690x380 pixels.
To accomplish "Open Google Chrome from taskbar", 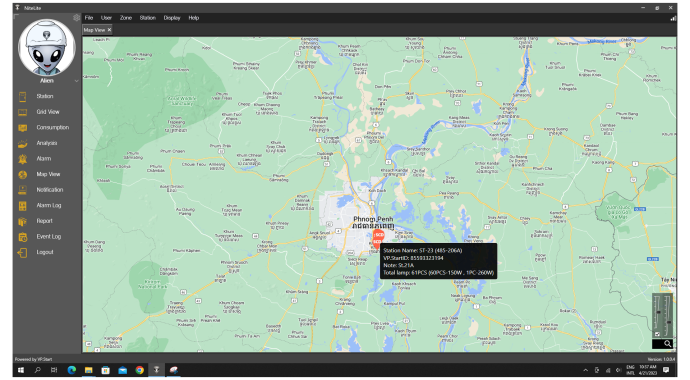I will click(139, 370).
